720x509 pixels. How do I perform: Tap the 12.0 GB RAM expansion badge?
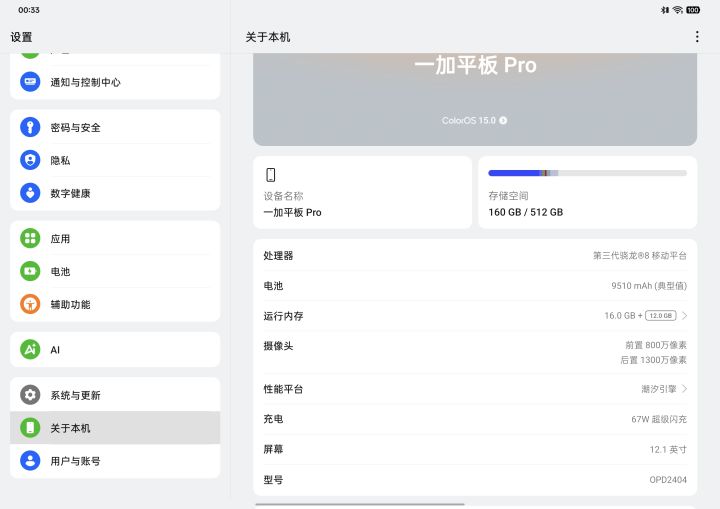(x=661, y=316)
